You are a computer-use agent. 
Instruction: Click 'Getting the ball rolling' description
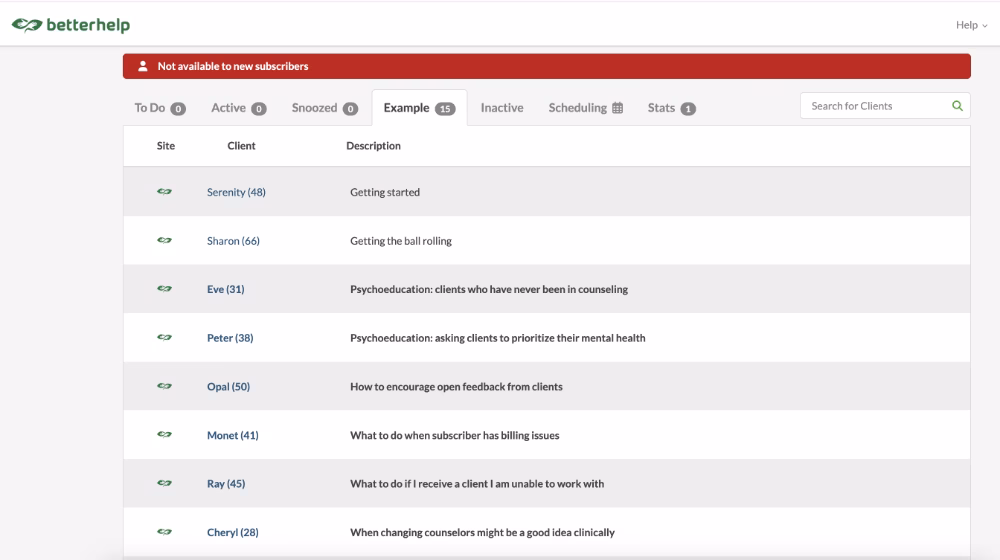(401, 240)
